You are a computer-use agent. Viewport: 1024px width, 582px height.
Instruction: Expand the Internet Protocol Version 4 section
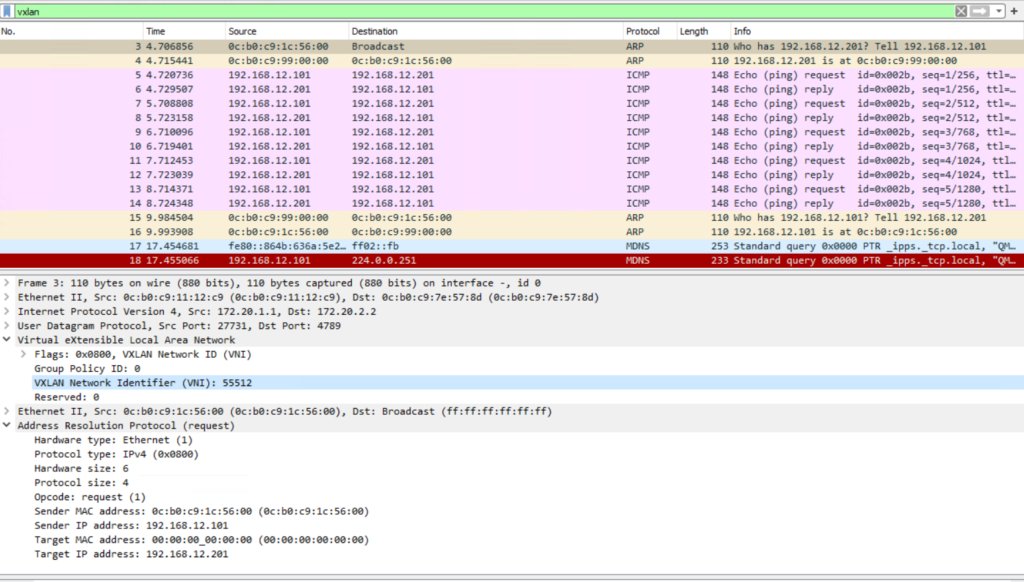pyautogui.click(x=8, y=311)
